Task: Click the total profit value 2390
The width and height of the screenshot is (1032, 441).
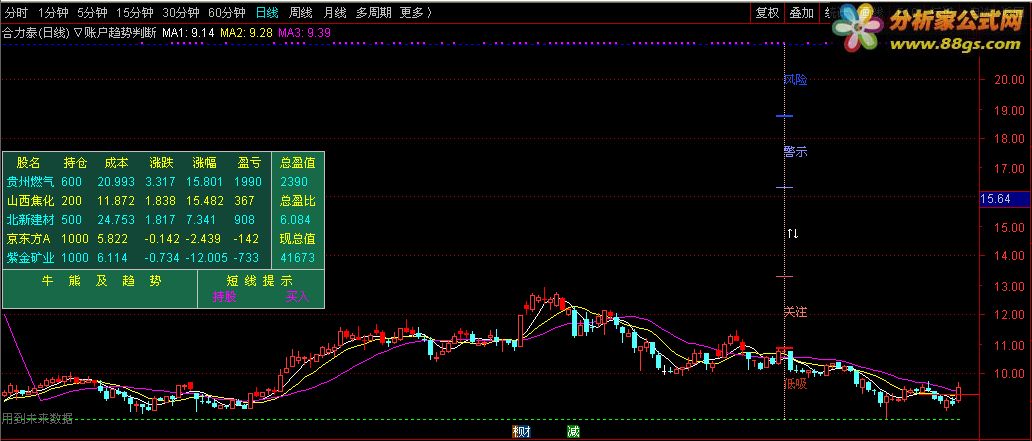Action: pyautogui.click(x=294, y=182)
